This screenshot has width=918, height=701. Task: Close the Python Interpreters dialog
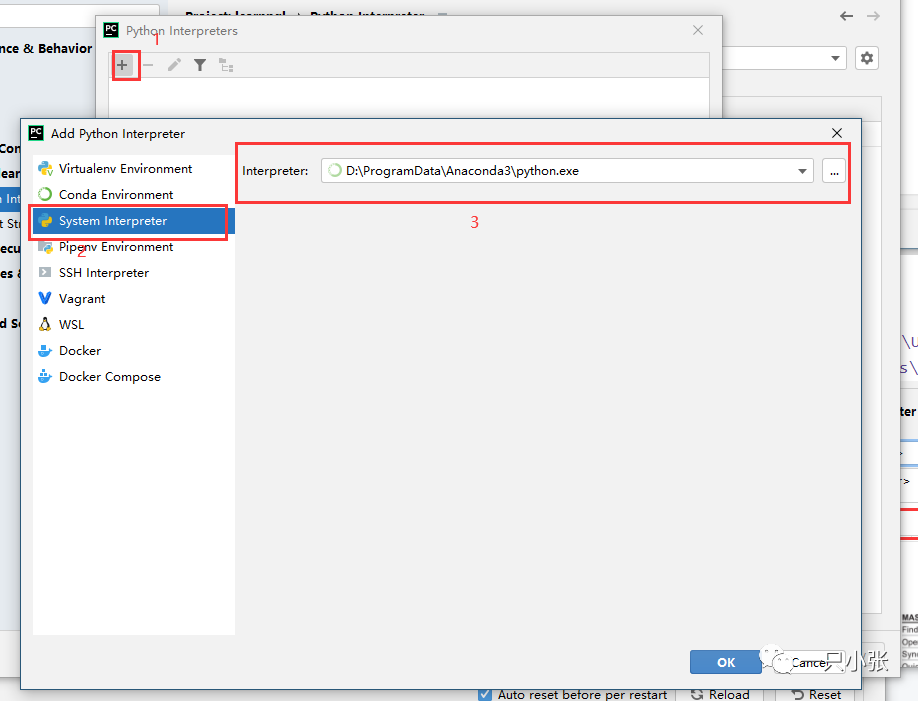pos(698,30)
